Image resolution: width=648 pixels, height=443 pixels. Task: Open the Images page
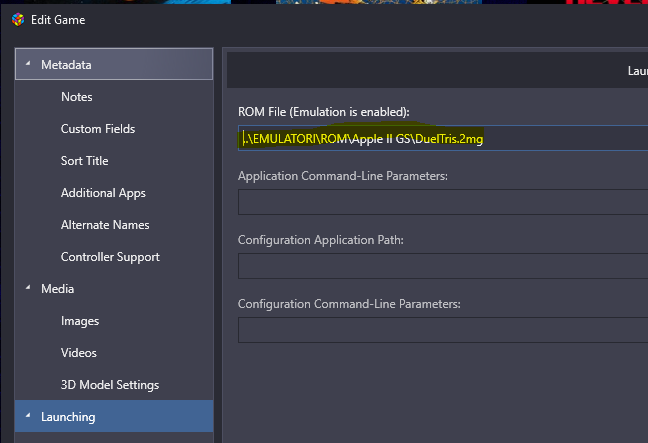(x=79, y=321)
